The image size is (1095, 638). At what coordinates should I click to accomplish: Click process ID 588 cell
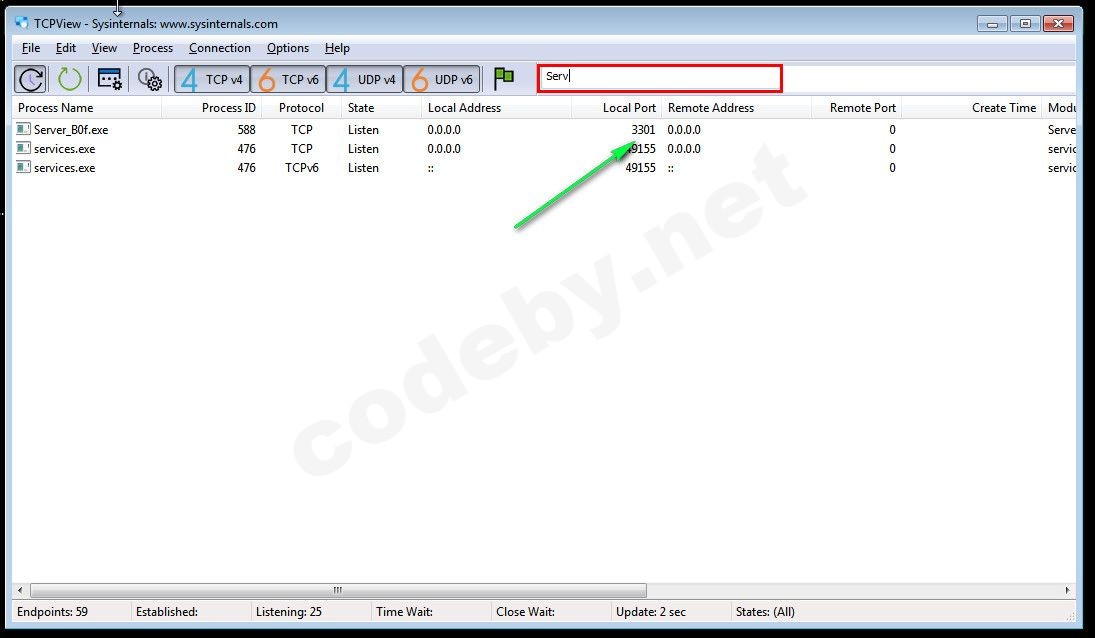pos(247,129)
